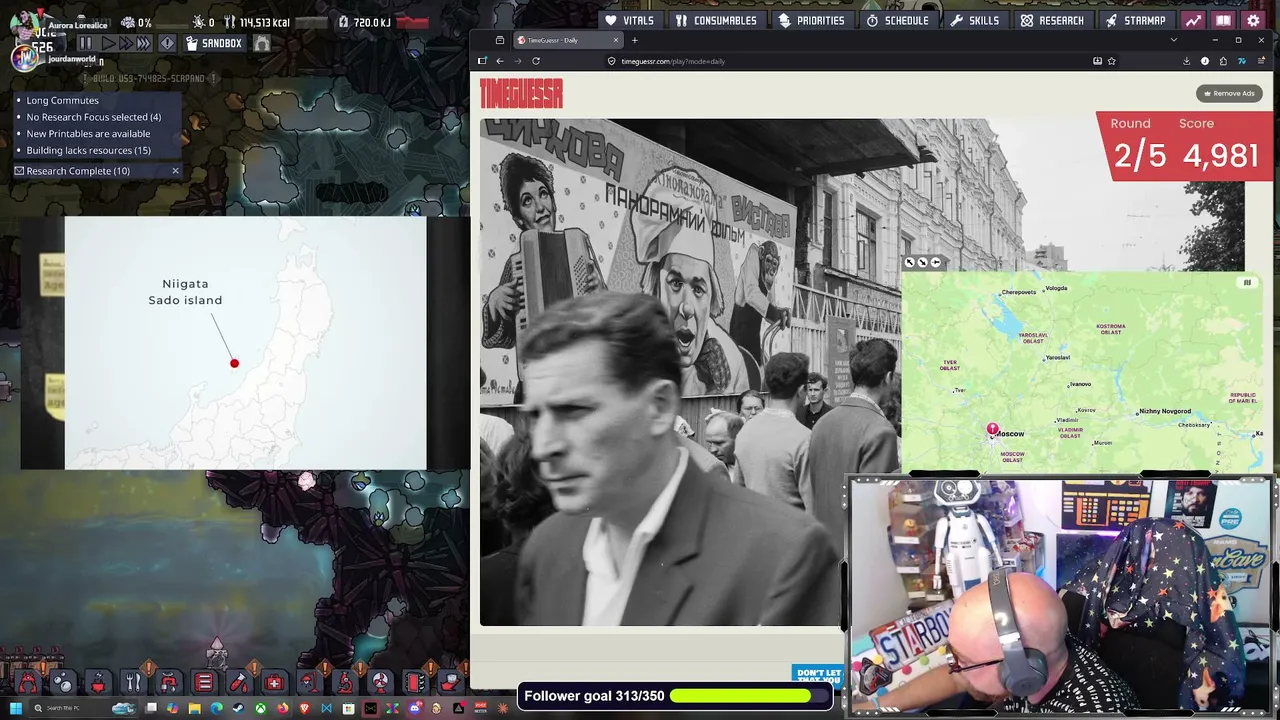Open Discord from the taskbar
This screenshot has height=720, width=1280.
pos(414,708)
